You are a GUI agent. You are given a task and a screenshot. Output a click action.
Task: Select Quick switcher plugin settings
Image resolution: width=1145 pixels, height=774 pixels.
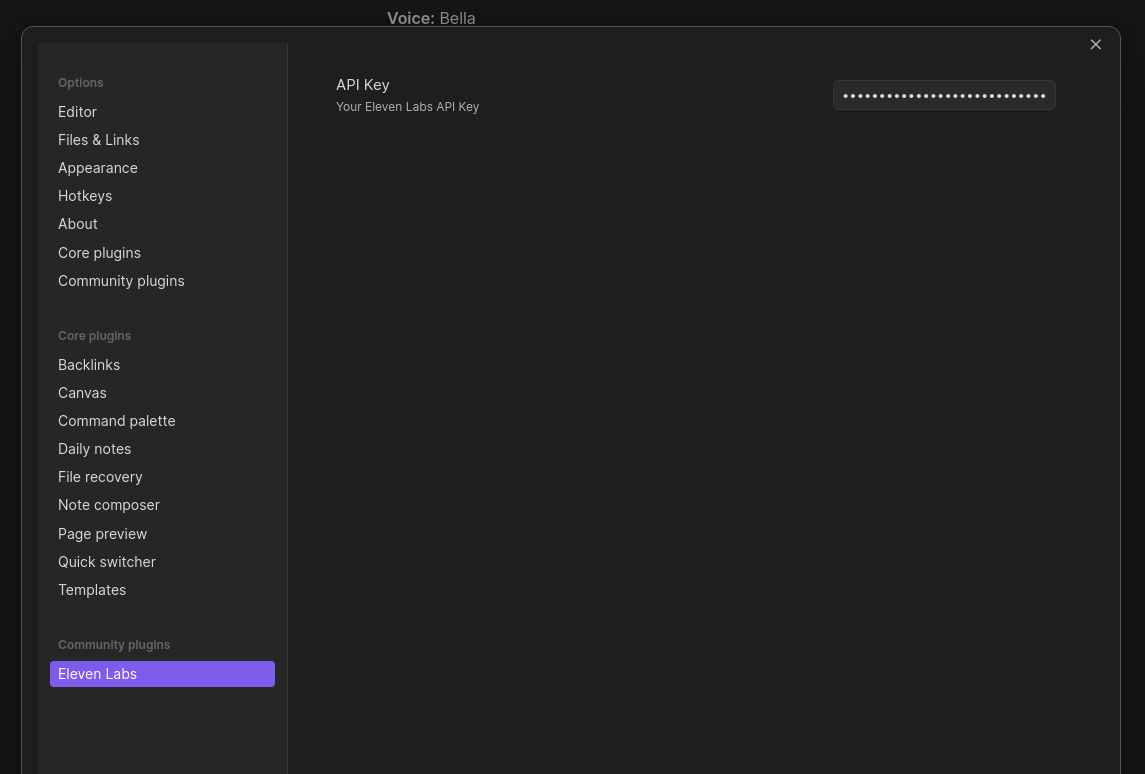[x=106, y=561]
